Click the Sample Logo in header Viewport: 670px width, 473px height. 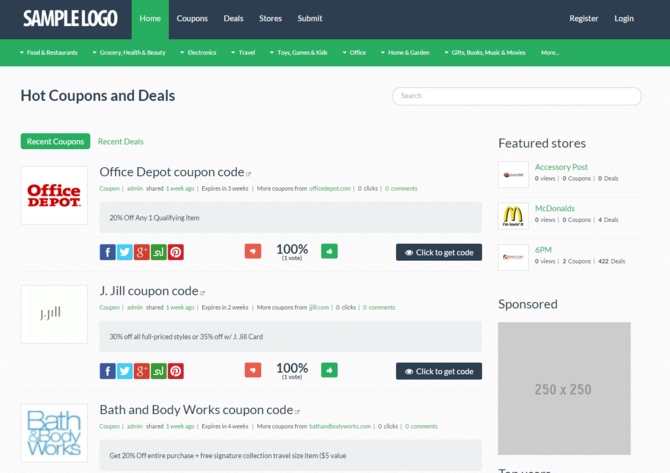coord(71,18)
